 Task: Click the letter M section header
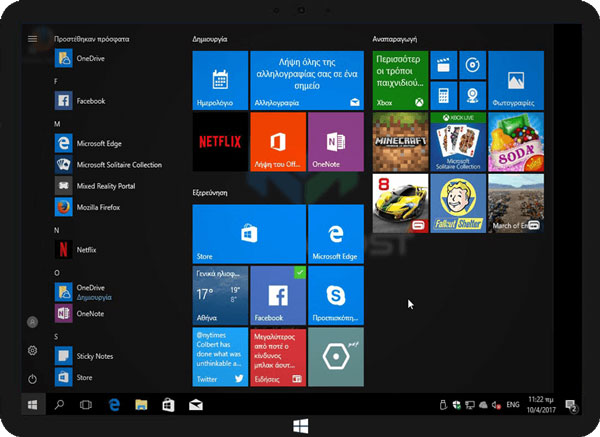coord(57,124)
